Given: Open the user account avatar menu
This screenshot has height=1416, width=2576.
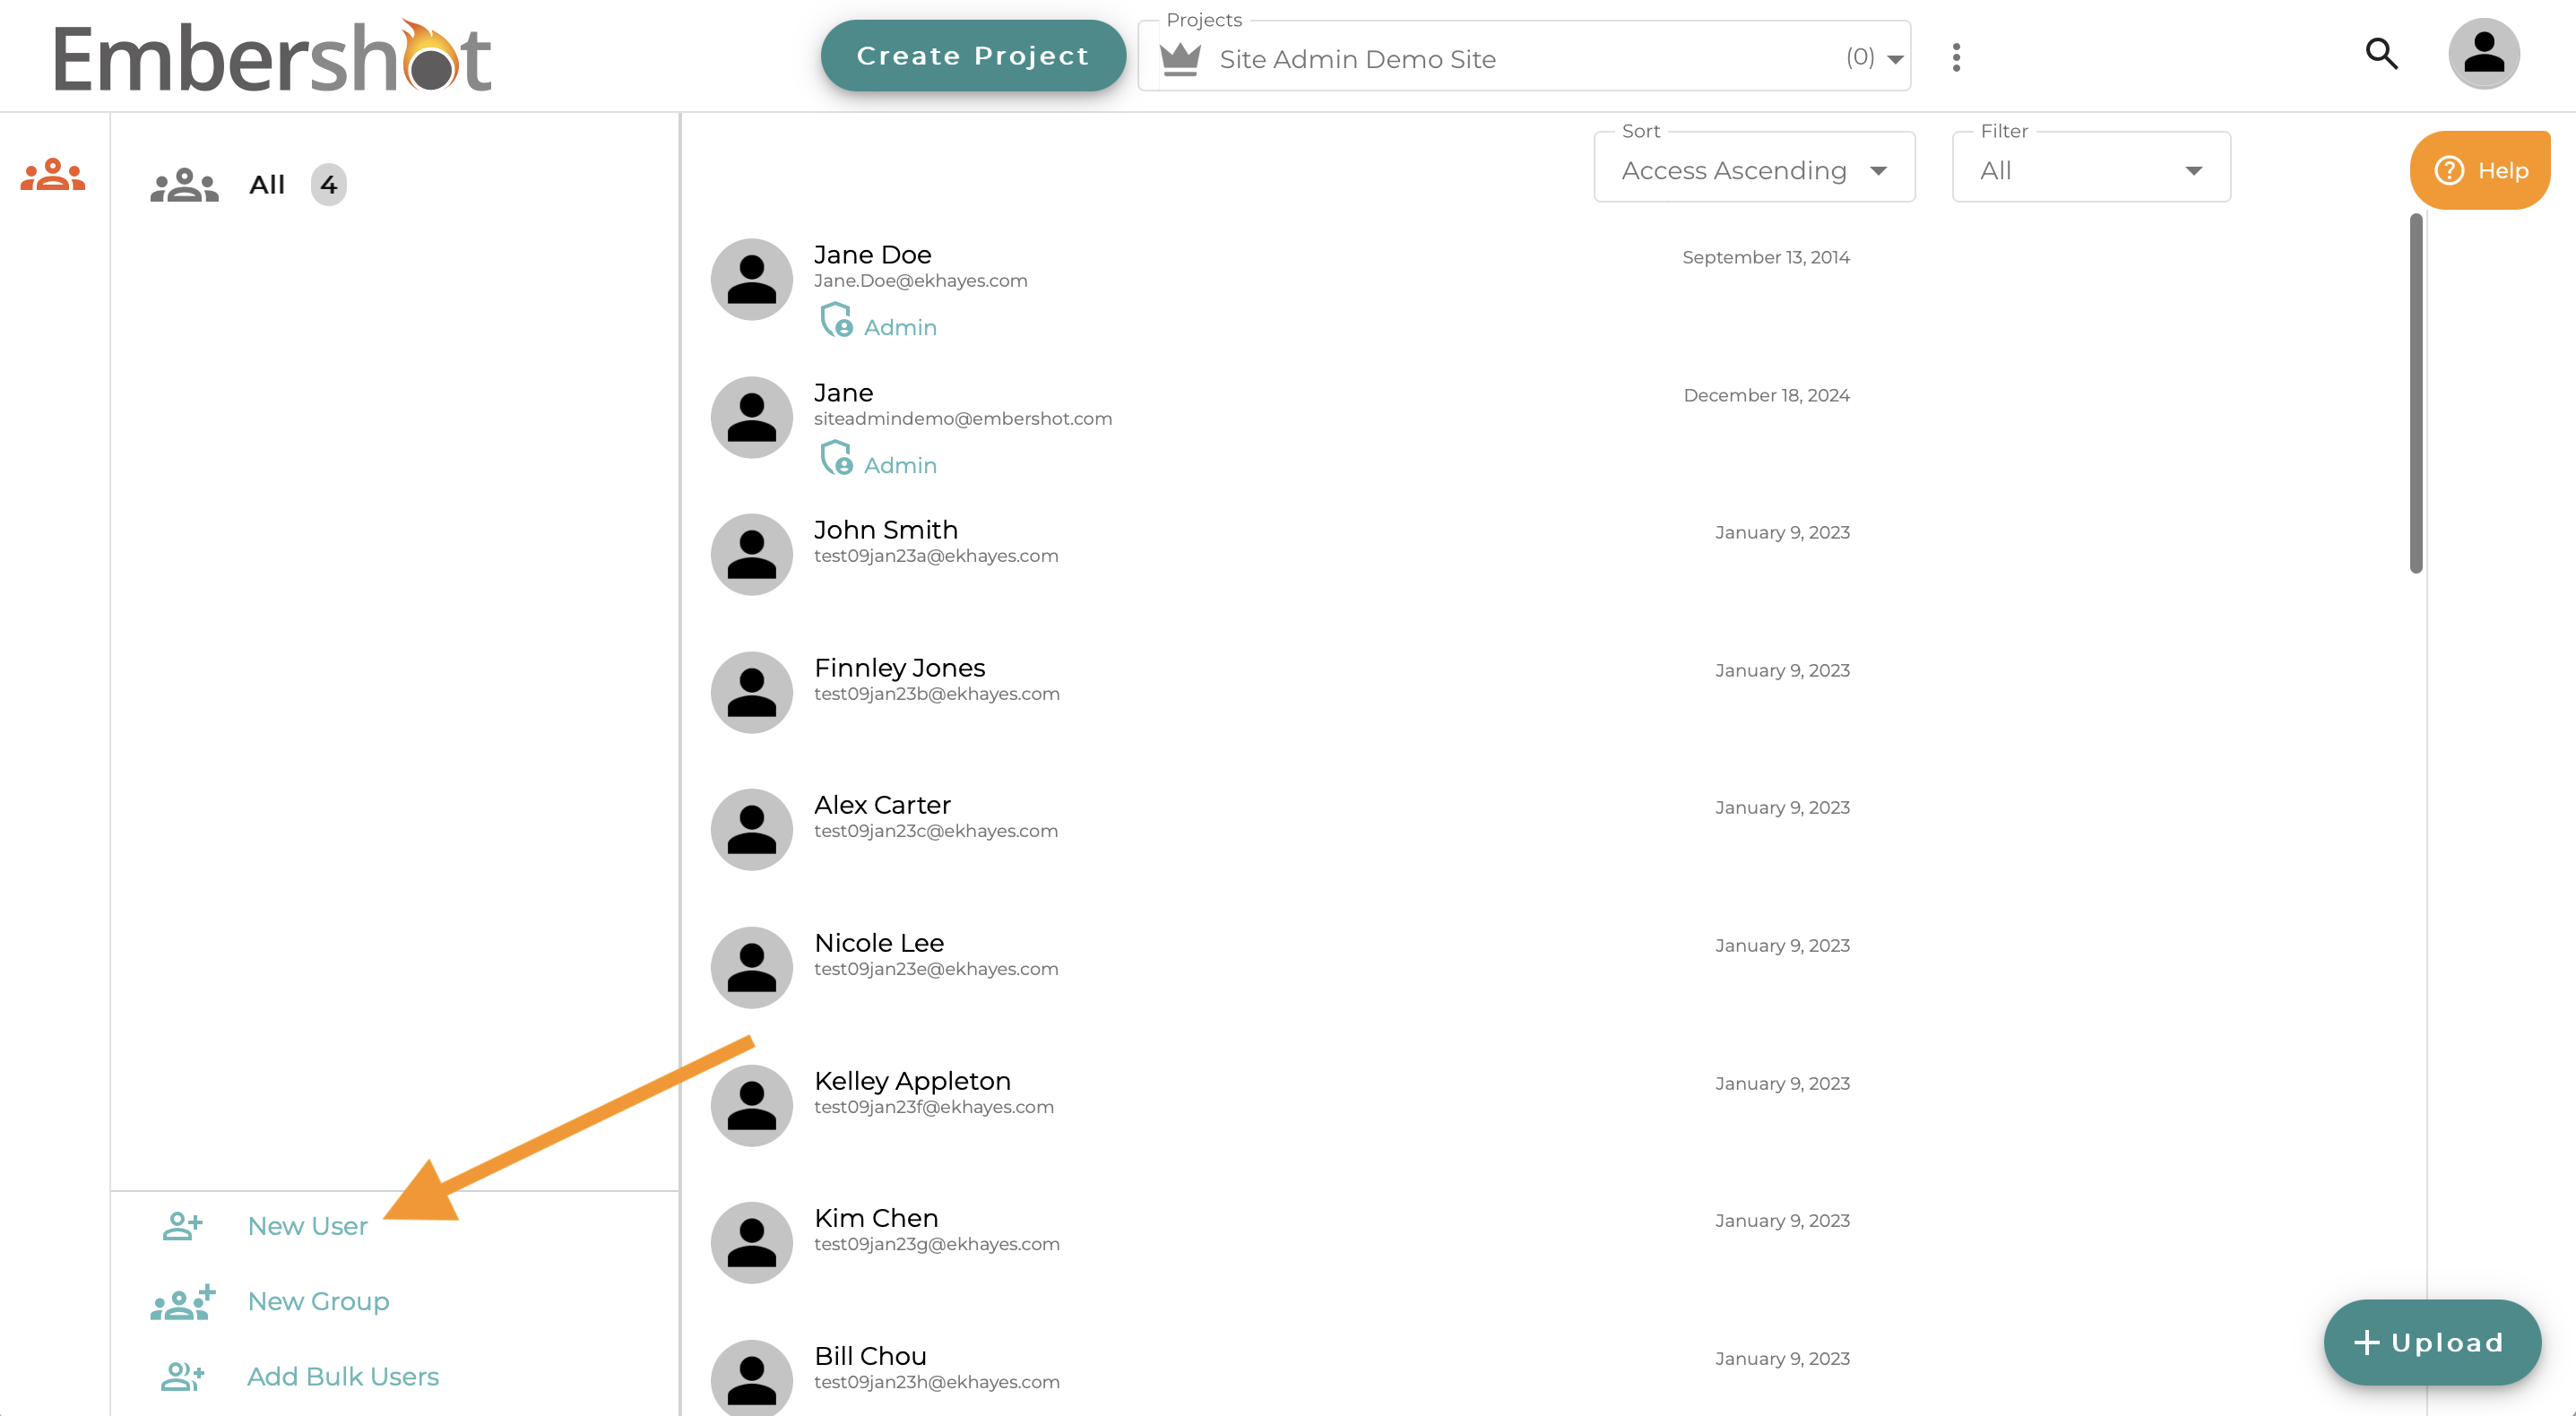Looking at the screenshot, I should coord(2483,54).
